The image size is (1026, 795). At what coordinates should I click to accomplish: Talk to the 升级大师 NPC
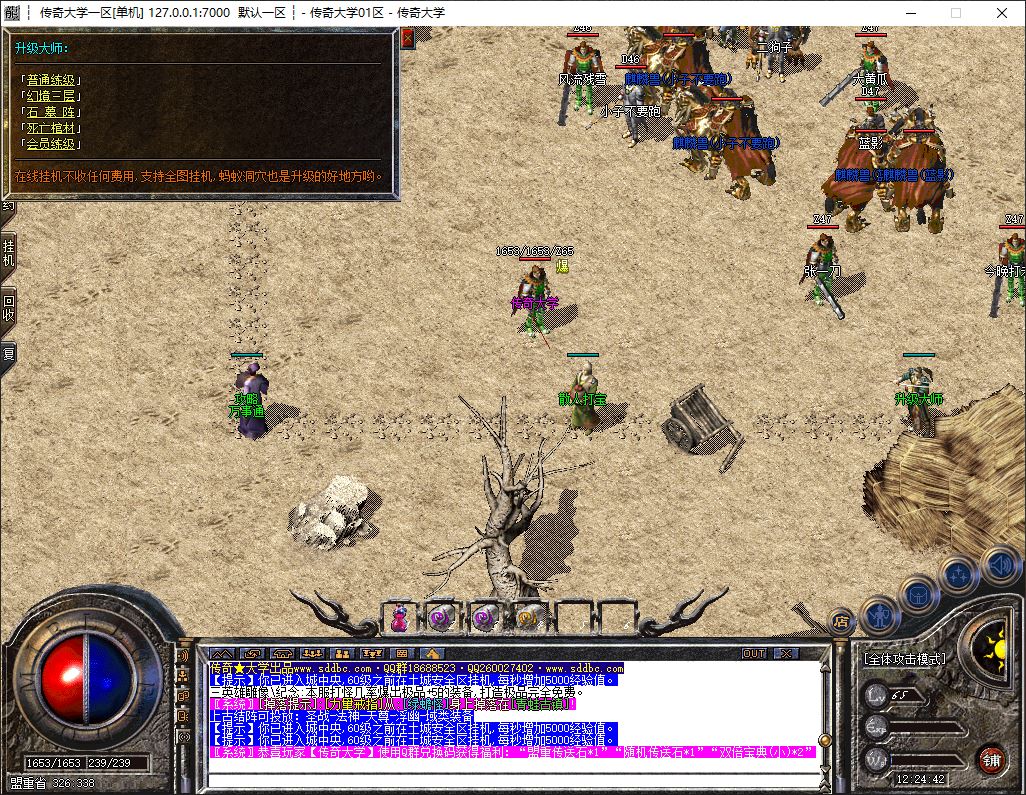(x=919, y=398)
